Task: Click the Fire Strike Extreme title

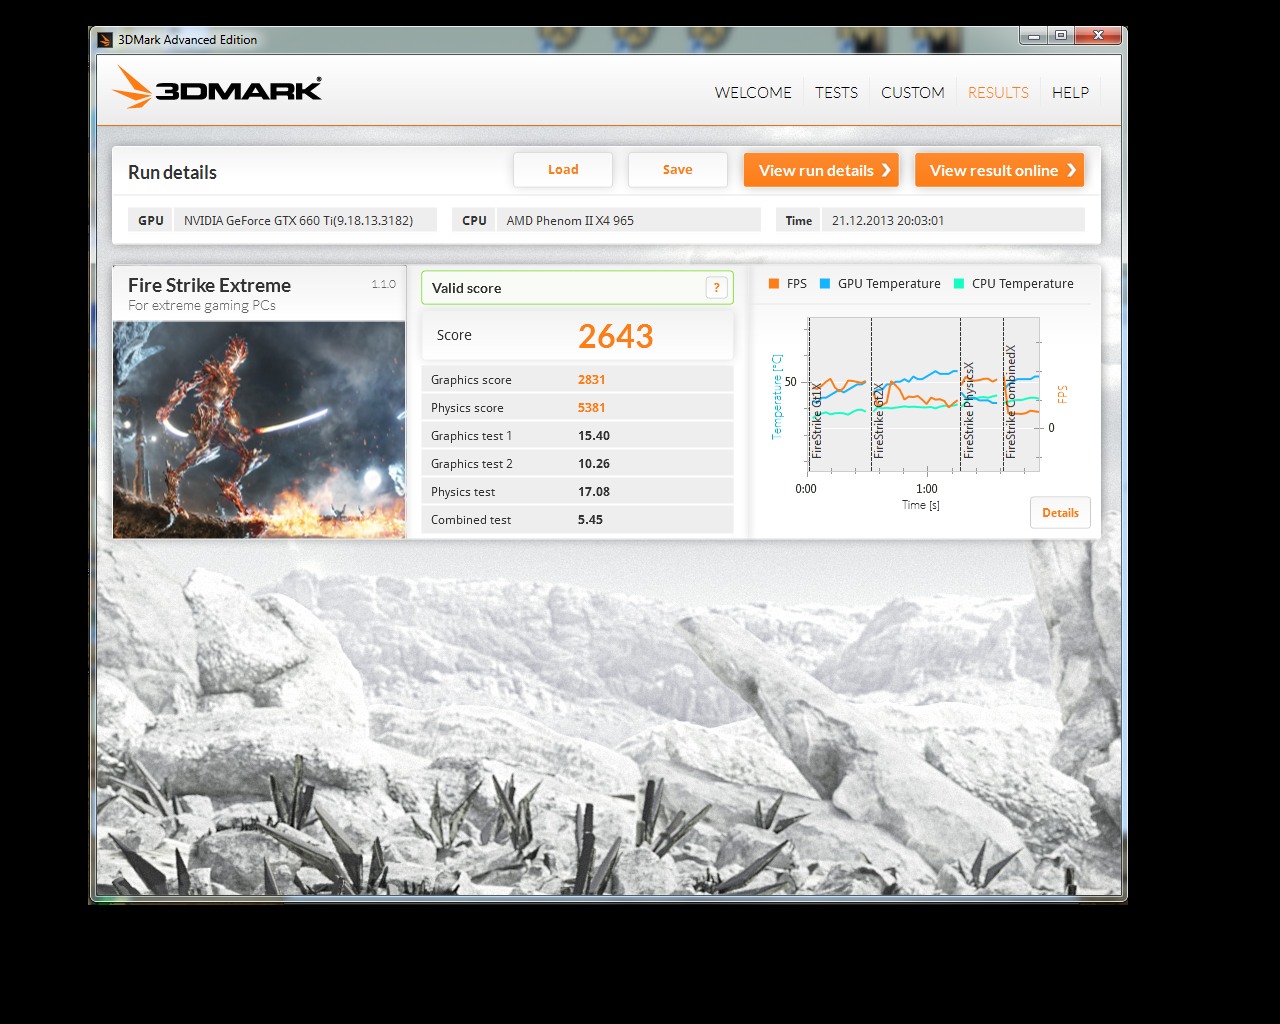Action: (209, 285)
